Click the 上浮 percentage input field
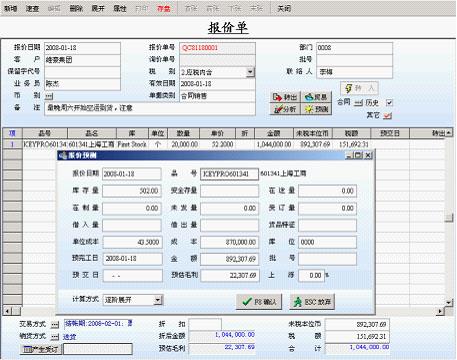Screen dimensions: 457x360 [x=311, y=275]
